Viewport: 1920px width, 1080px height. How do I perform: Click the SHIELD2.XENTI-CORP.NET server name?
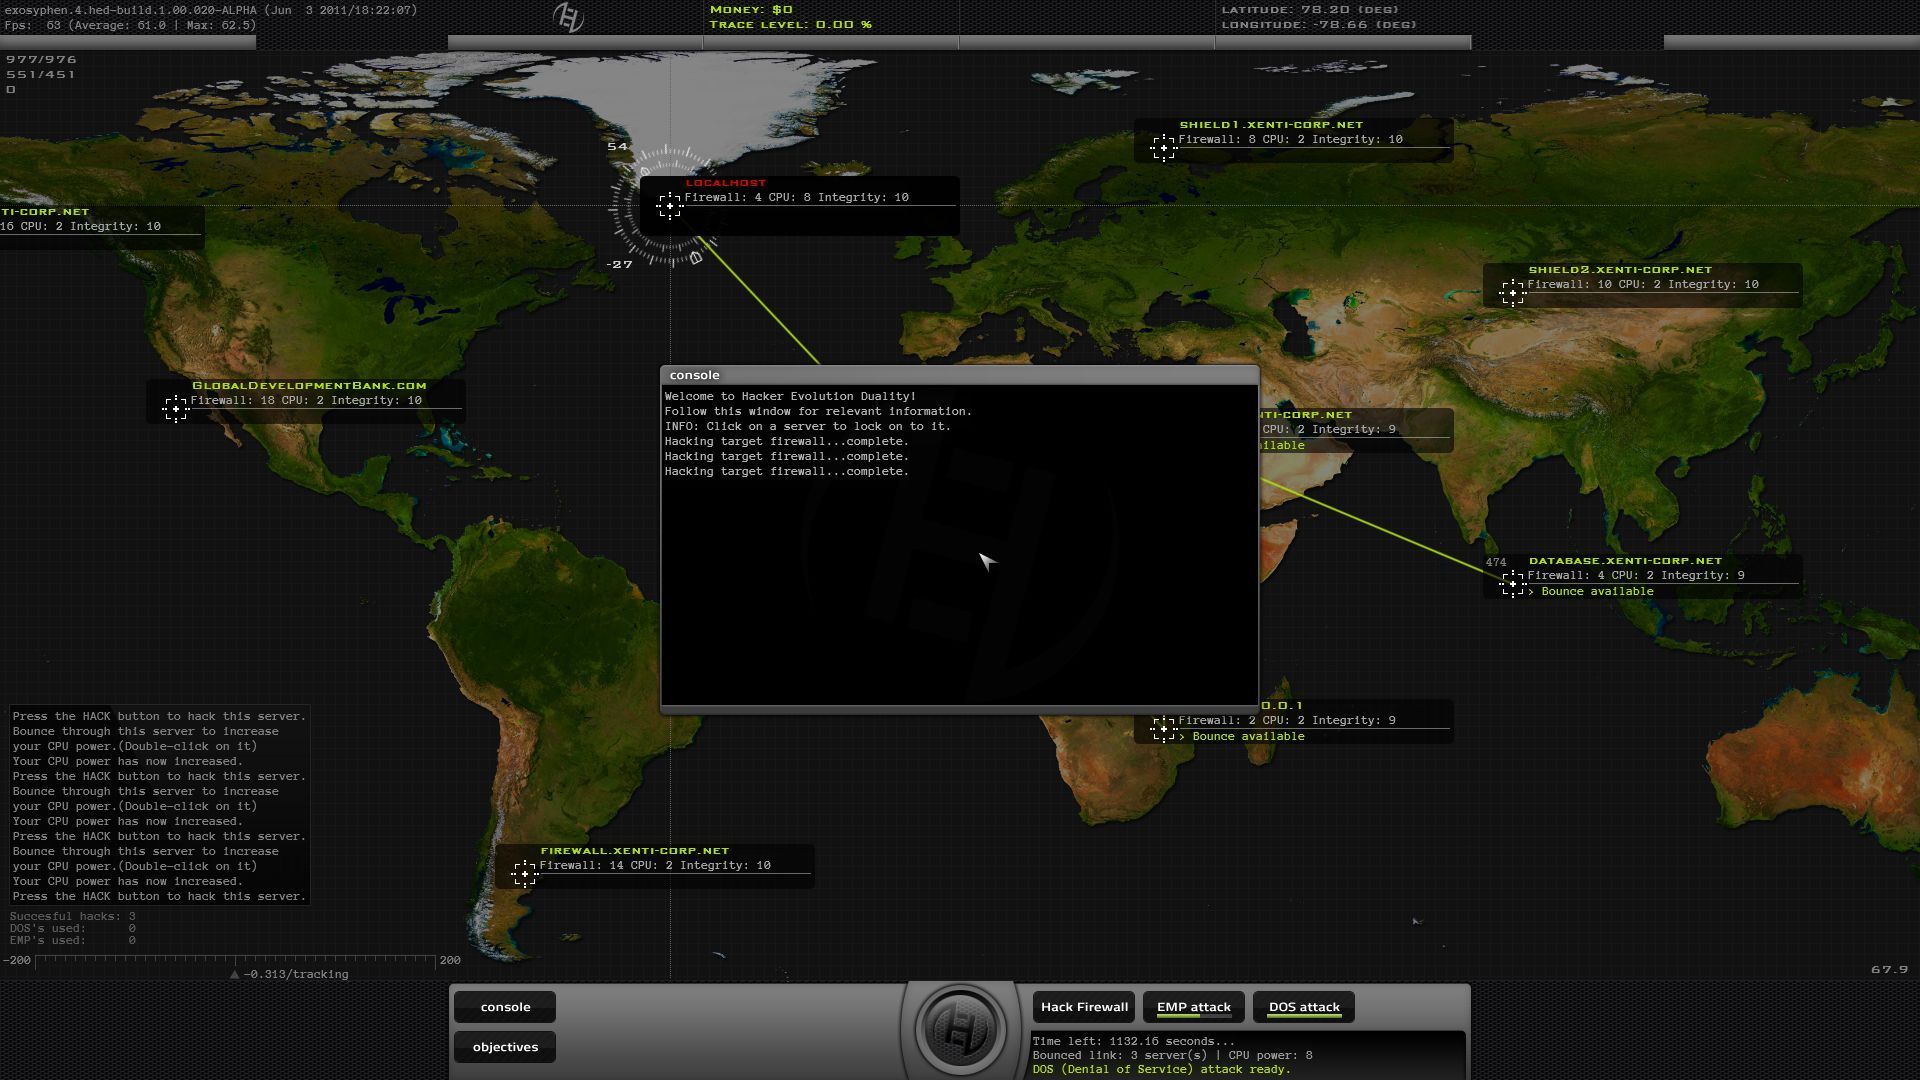[1620, 270]
